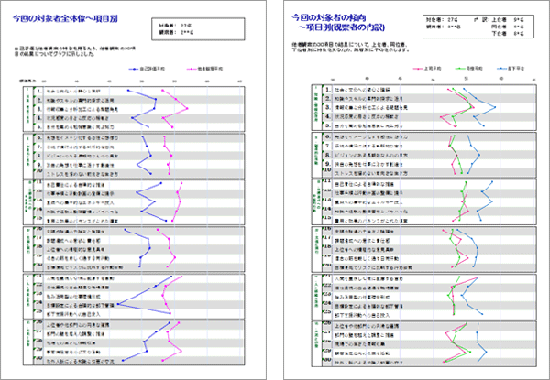Click '上位者' count in right page breakdown box

[x=508, y=20]
